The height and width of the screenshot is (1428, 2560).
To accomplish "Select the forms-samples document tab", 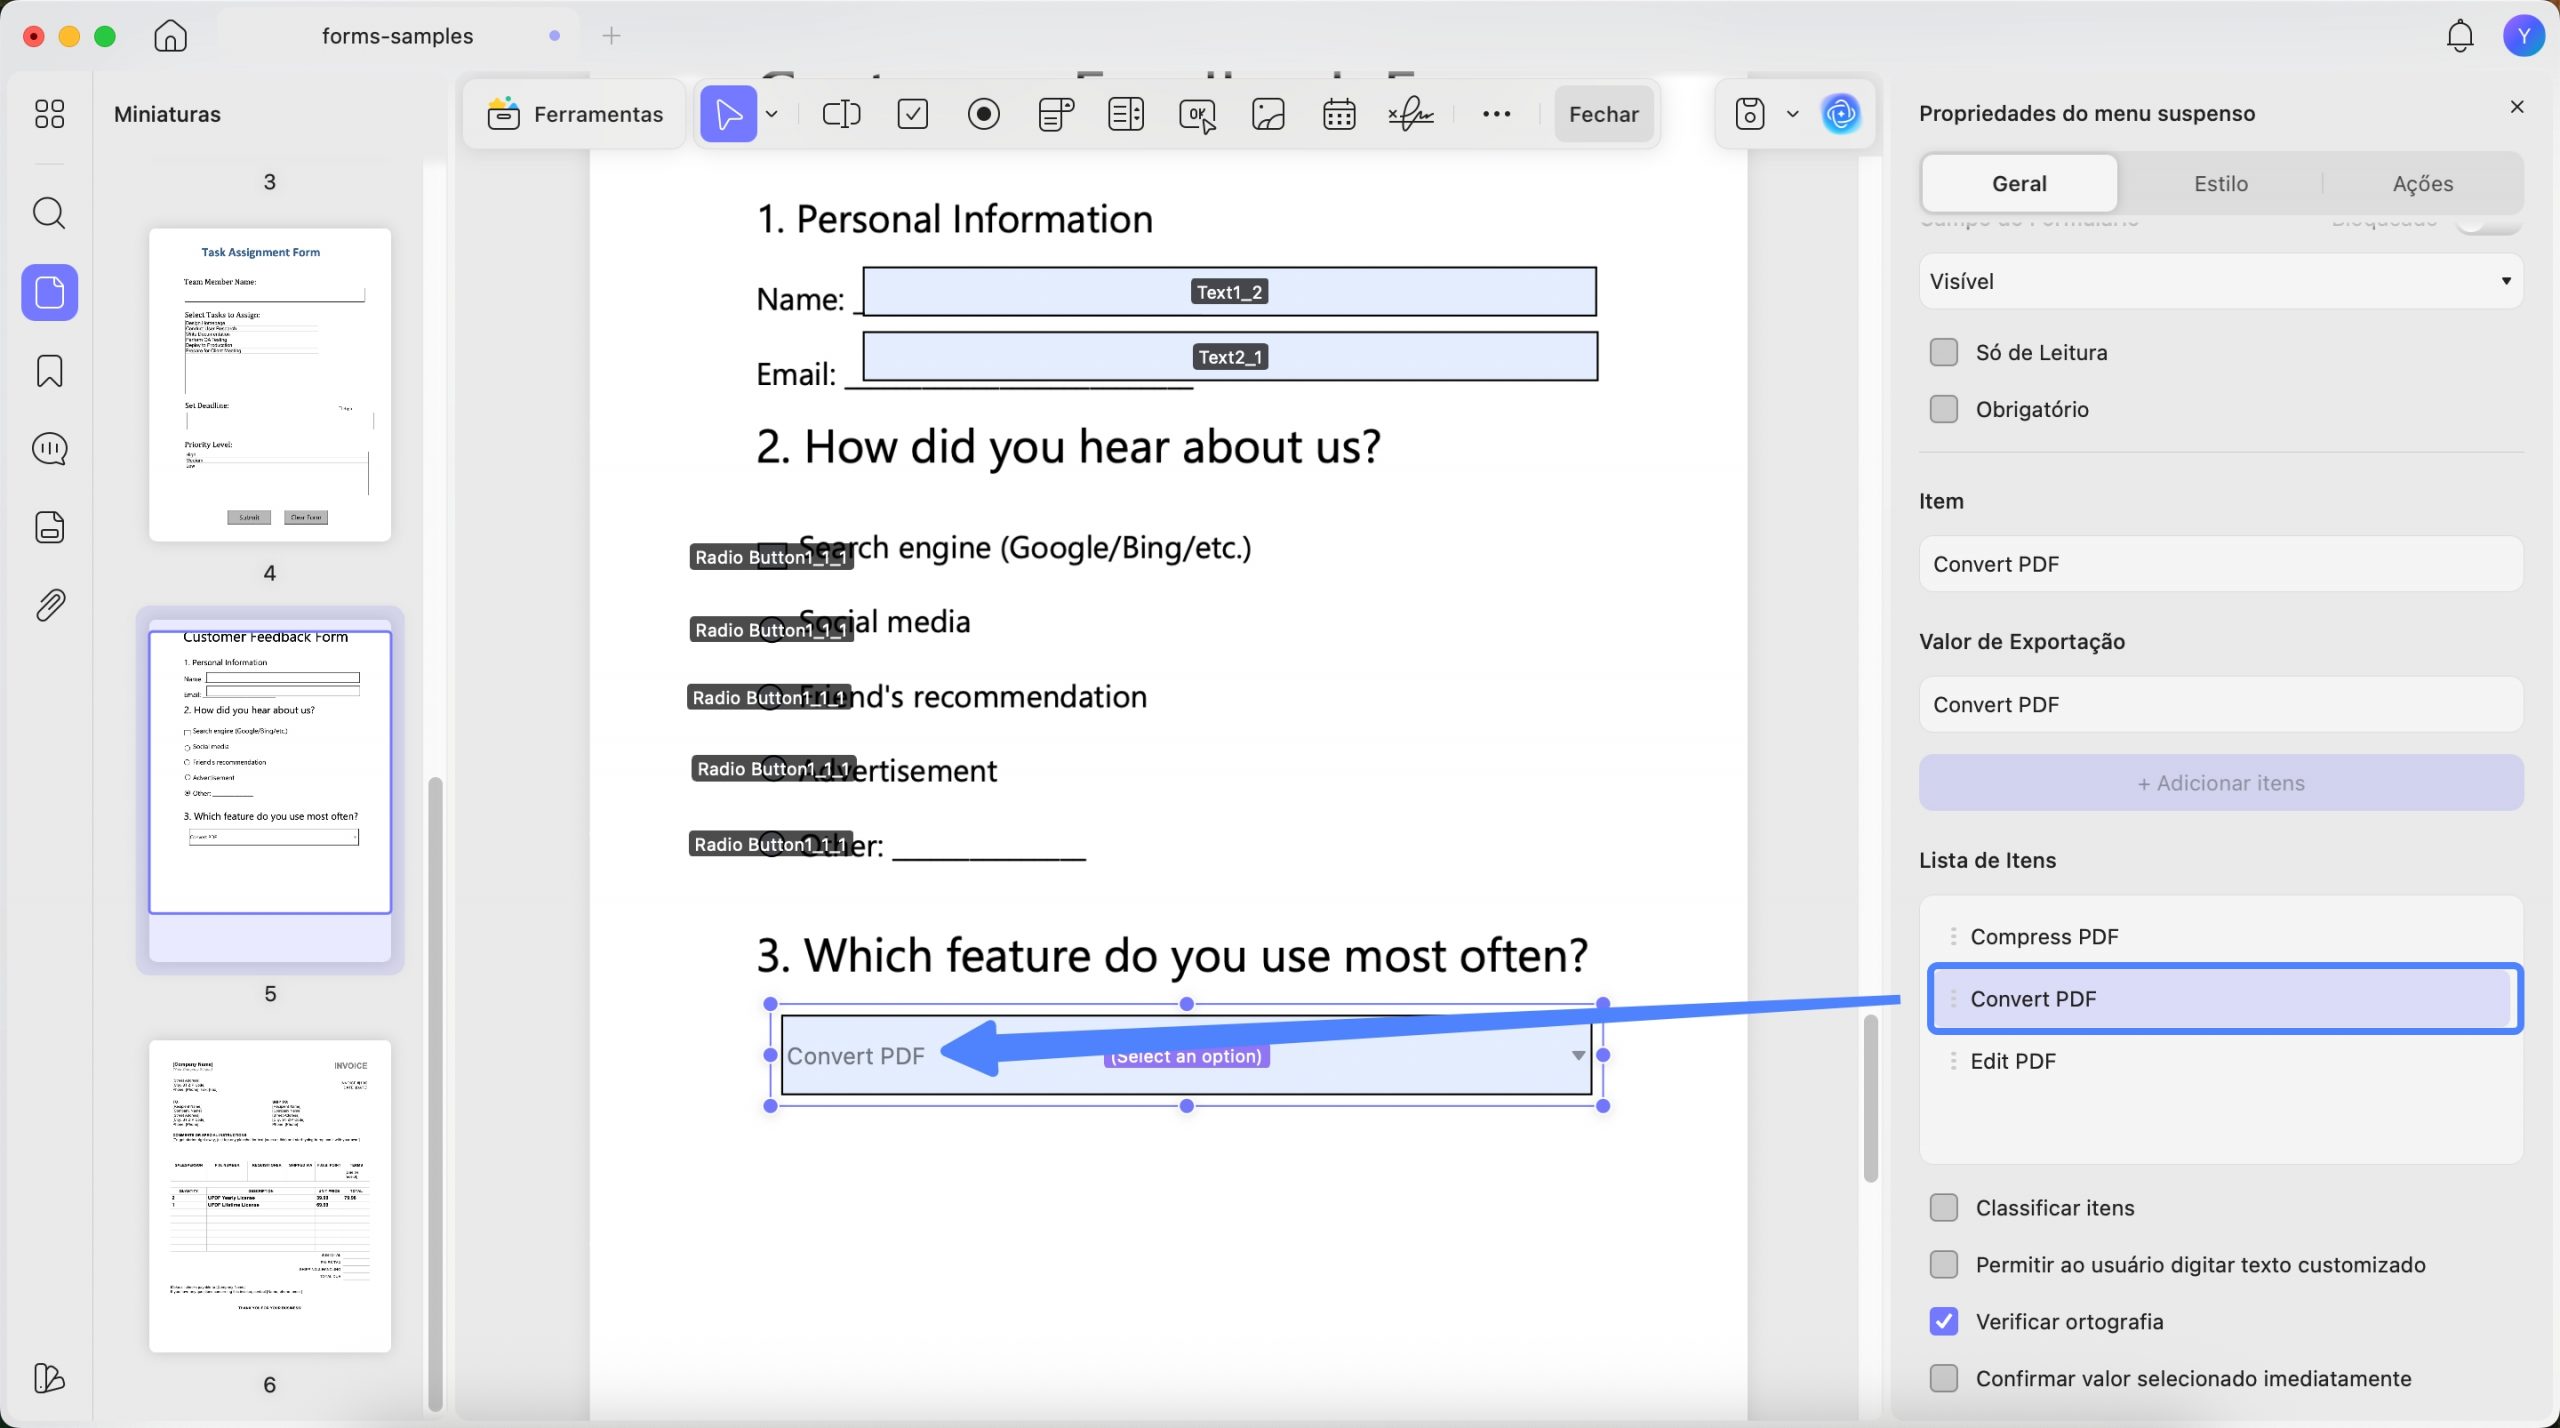I will point(397,36).
